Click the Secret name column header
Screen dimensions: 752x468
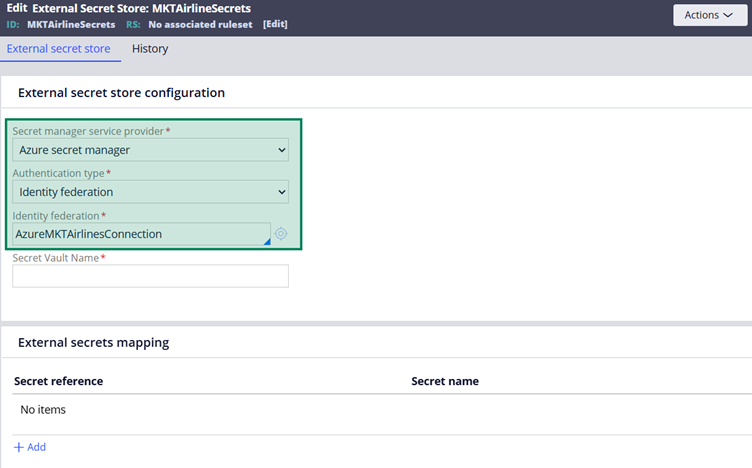point(445,381)
